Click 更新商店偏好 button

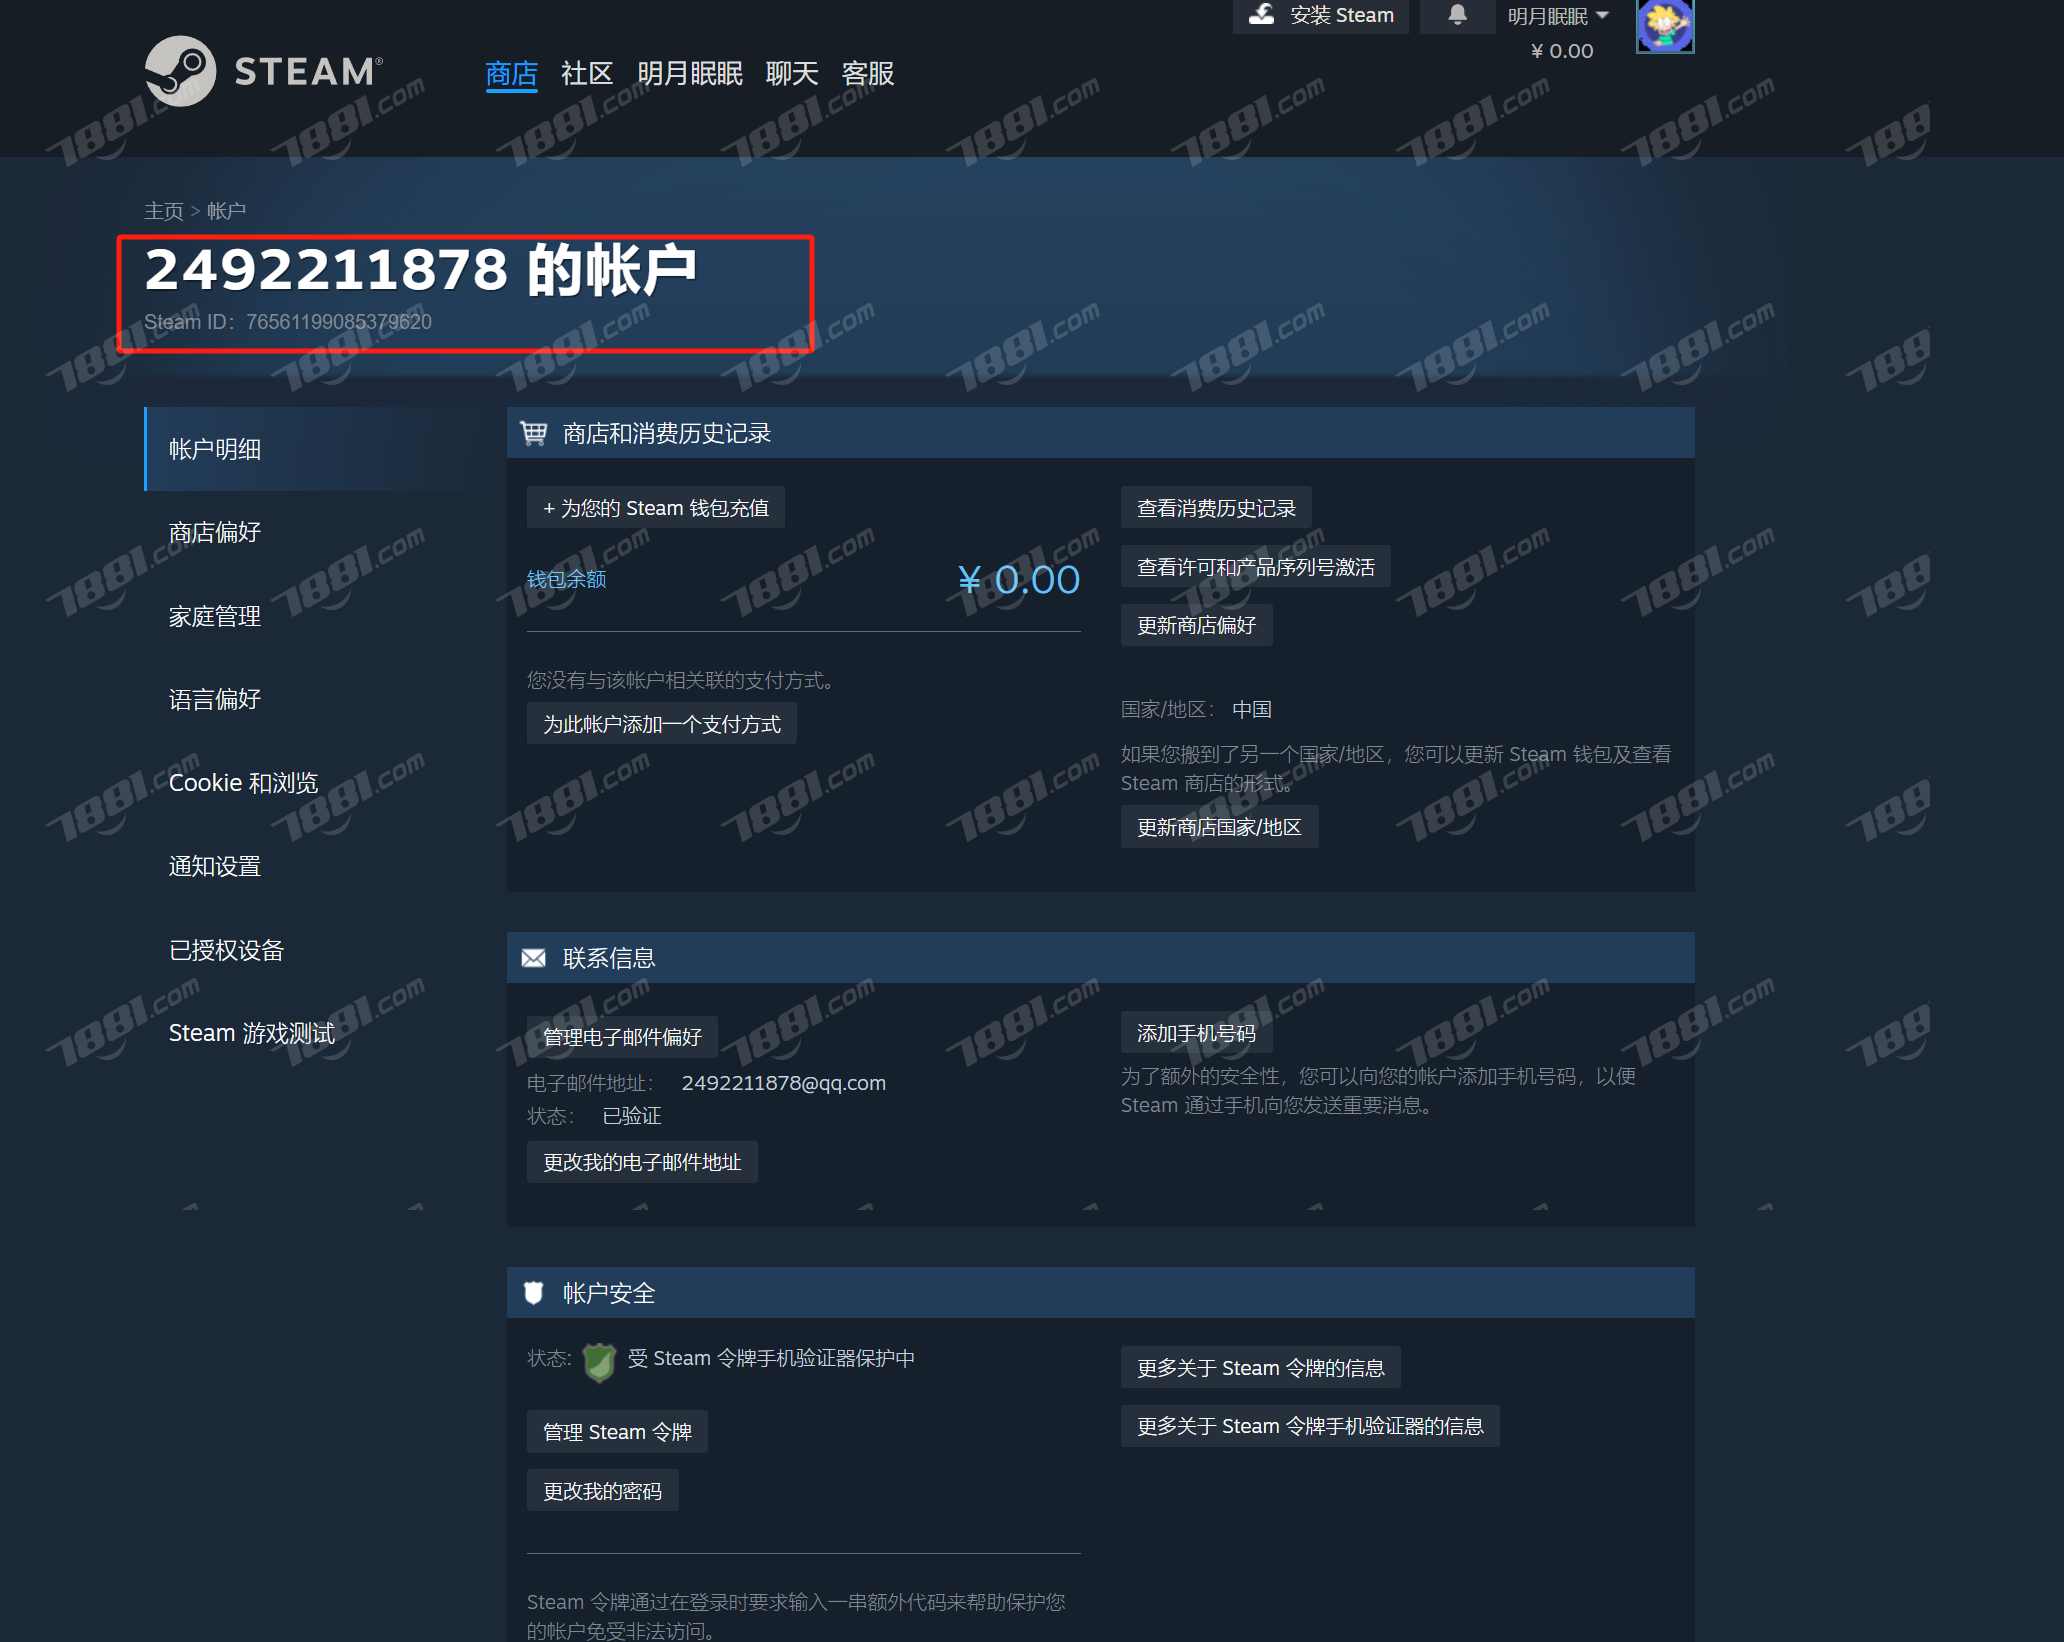pos(1197,625)
